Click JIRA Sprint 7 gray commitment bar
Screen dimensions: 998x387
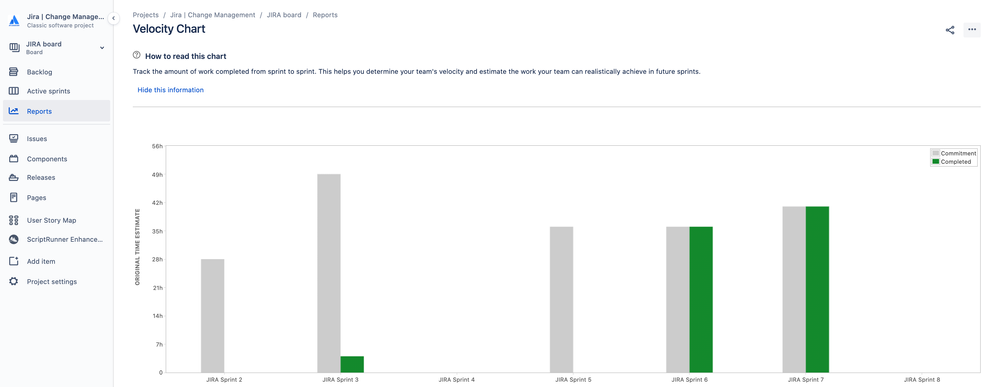click(x=794, y=289)
